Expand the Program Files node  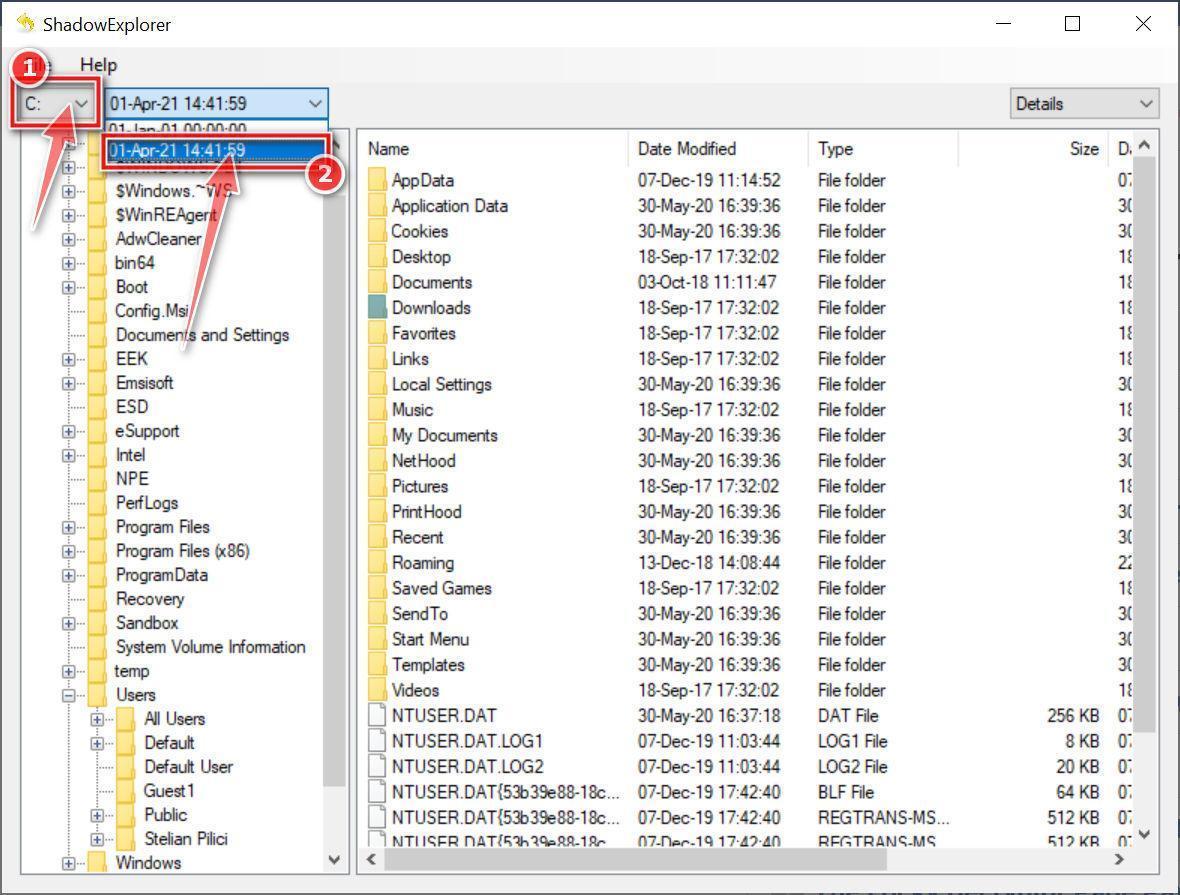(68, 528)
